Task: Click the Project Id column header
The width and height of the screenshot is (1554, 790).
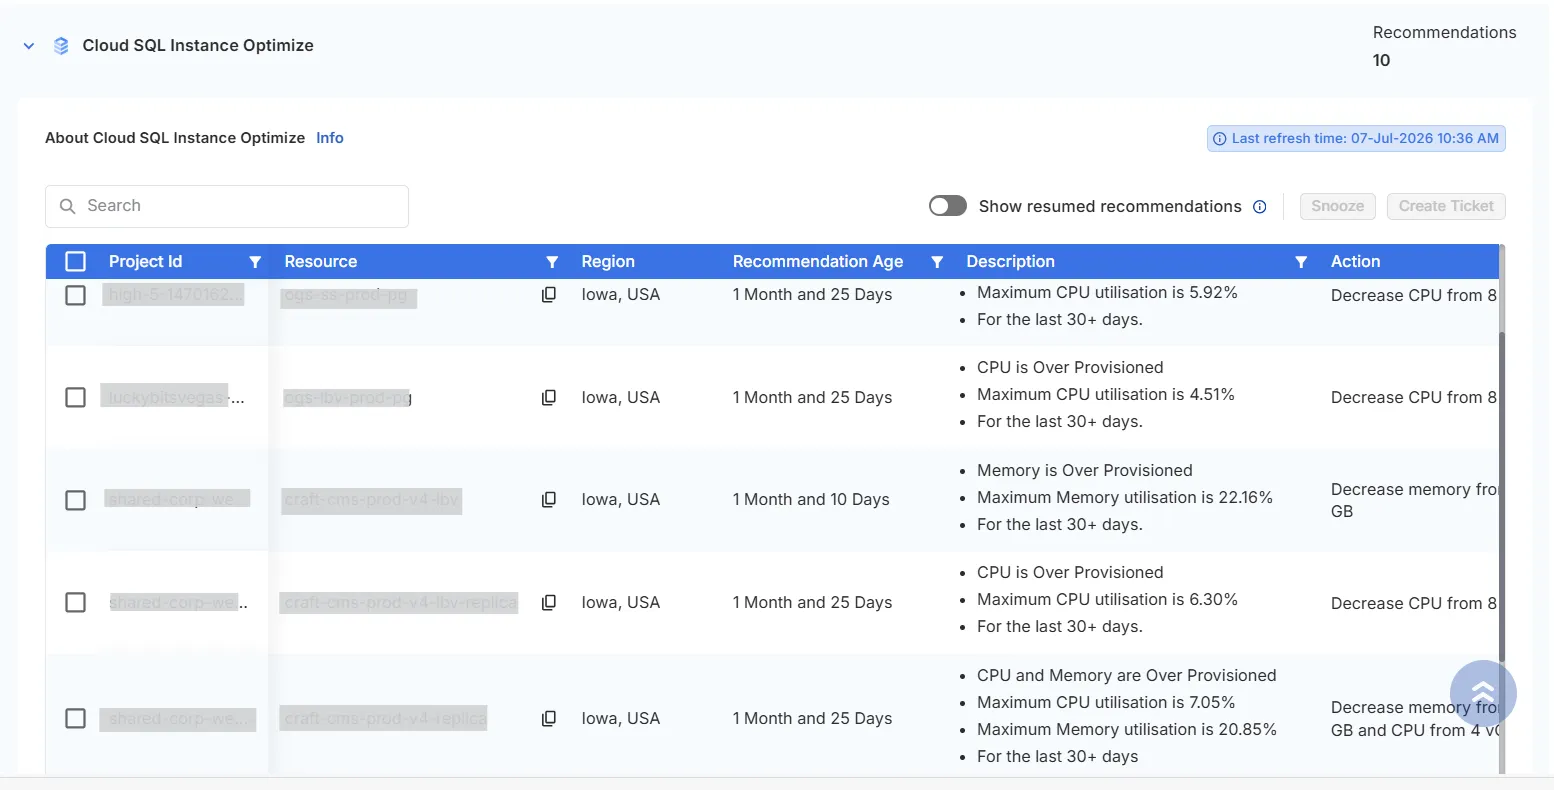Action: pyautogui.click(x=145, y=262)
